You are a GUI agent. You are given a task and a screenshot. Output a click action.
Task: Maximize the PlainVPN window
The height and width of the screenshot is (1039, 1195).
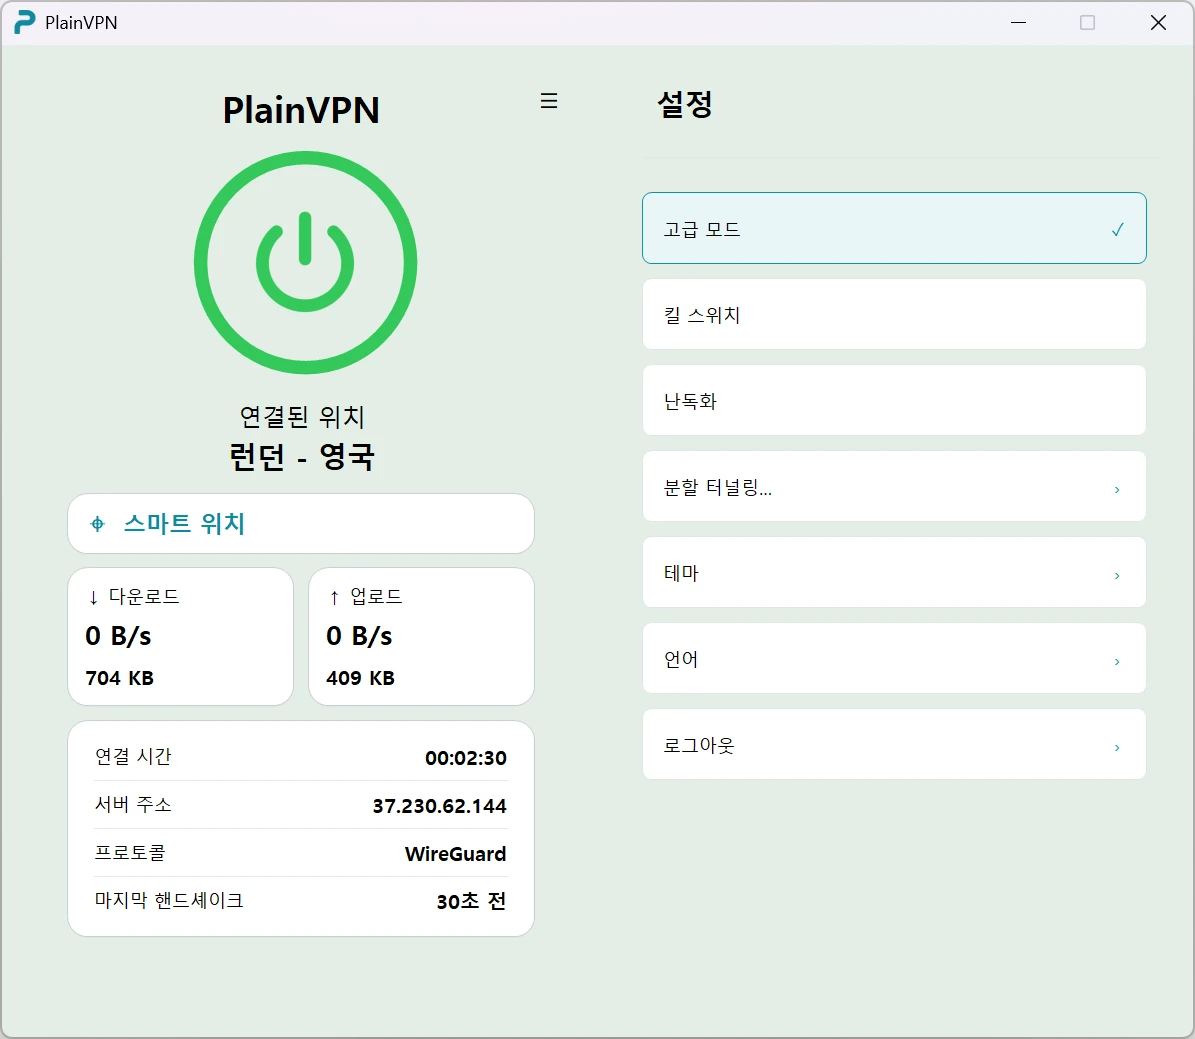point(1088,23)
